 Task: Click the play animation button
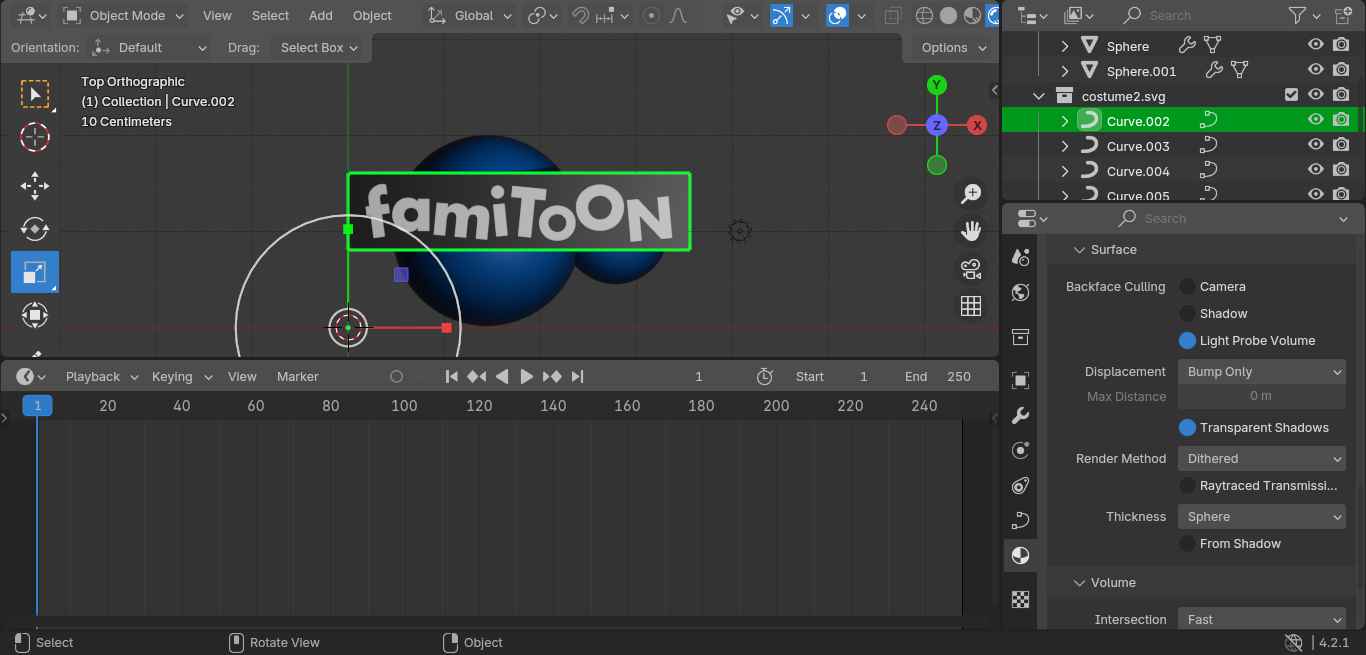[526, 377]
